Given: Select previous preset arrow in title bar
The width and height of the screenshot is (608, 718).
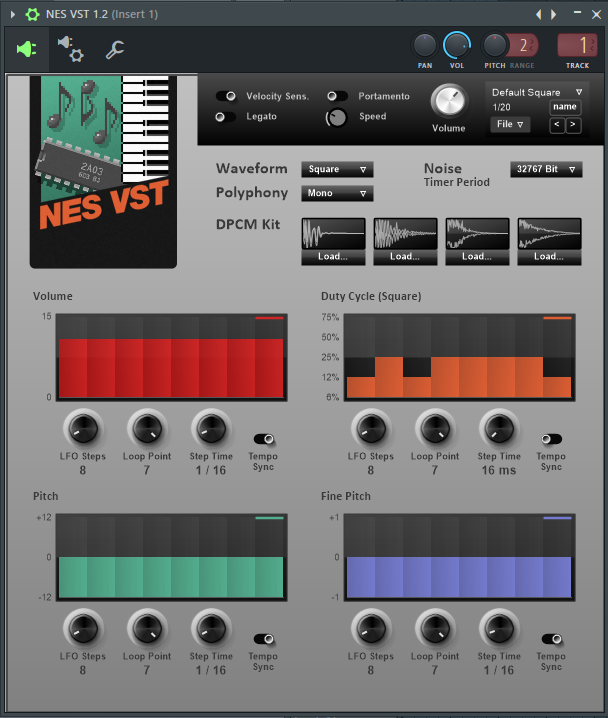Looking at the screenshot, I should [539, 15].
